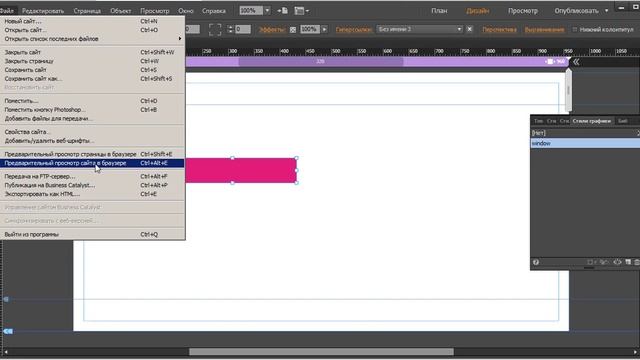This screenshot has width=640, height=360.
Task: Open the opacity slider arrow
Action: (x=324, y=29)
